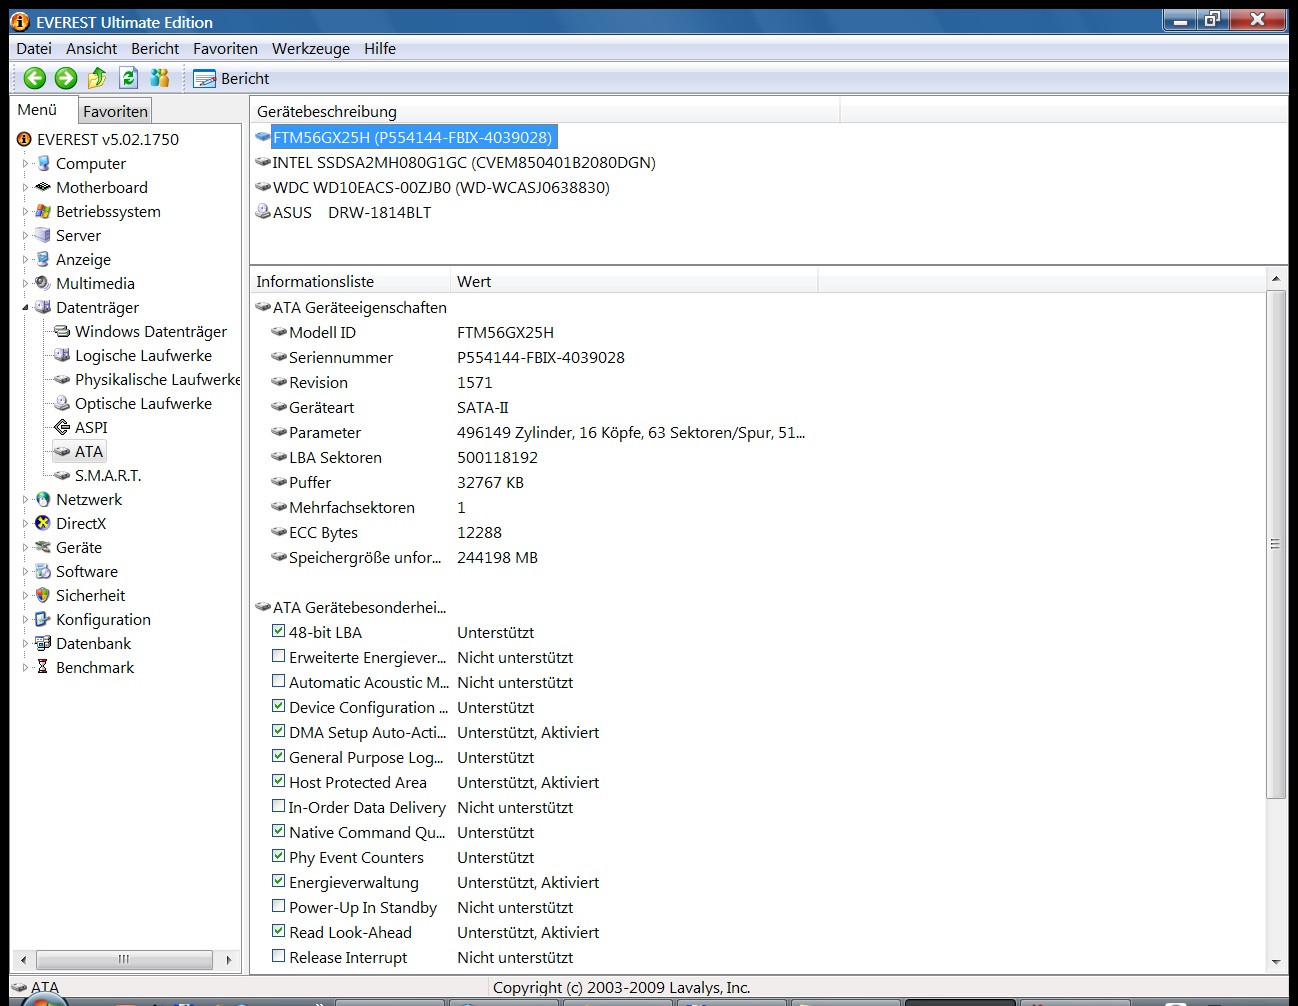Select the Betriebssystem Windows icon
Image resolution: width=1298 pixels, height=1006 pixels.
click(x=43, y=211)
